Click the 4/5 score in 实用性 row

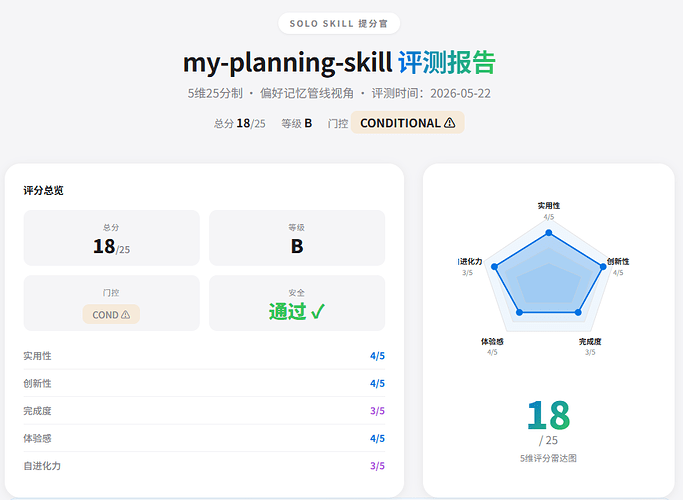pos(377,356)
